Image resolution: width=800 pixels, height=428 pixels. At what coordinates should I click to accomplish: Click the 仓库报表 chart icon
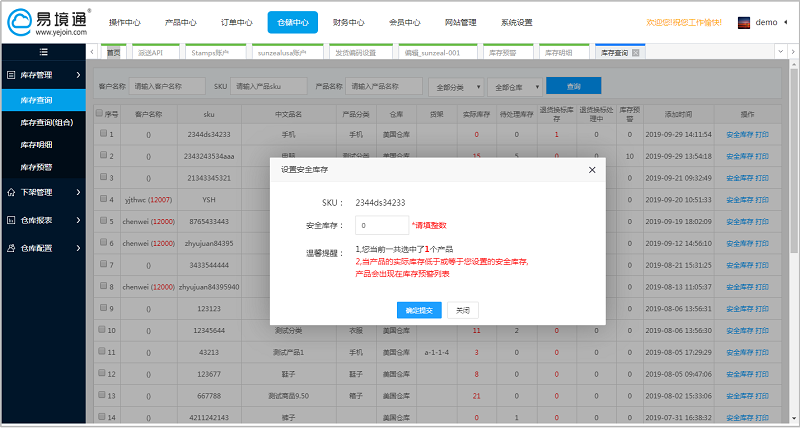10,220
